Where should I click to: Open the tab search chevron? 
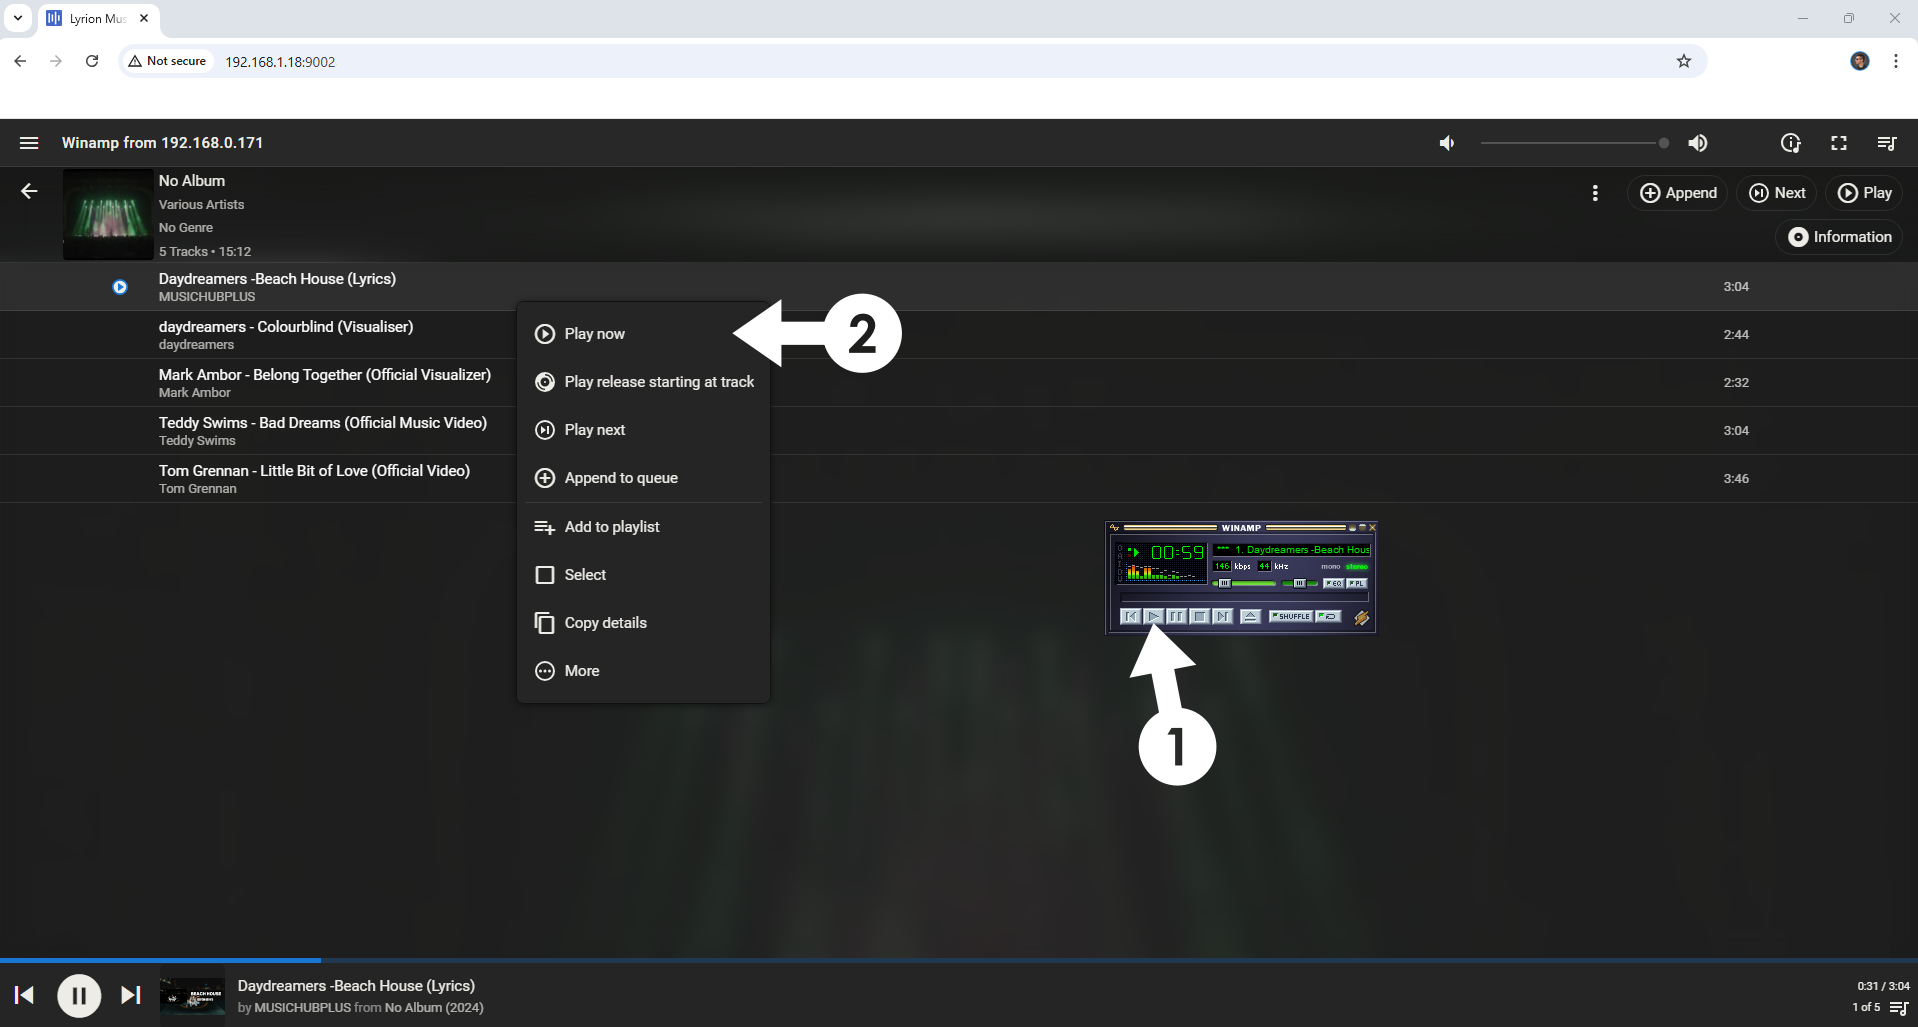click(17, 18)
